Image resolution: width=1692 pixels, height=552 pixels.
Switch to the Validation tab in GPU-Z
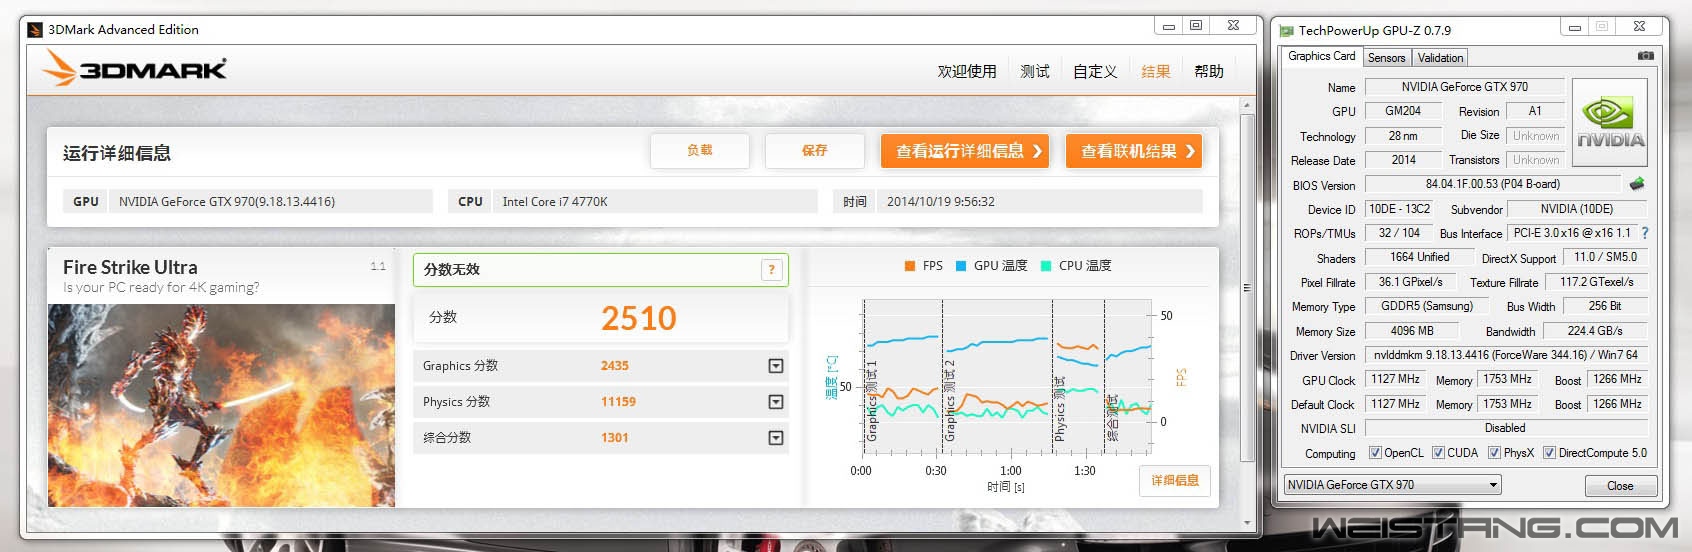coord(1441,58)
